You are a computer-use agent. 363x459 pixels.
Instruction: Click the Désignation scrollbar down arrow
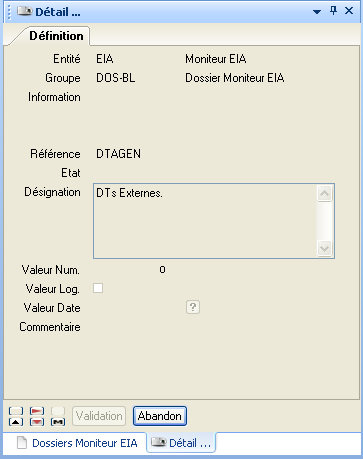coord(324,248)
